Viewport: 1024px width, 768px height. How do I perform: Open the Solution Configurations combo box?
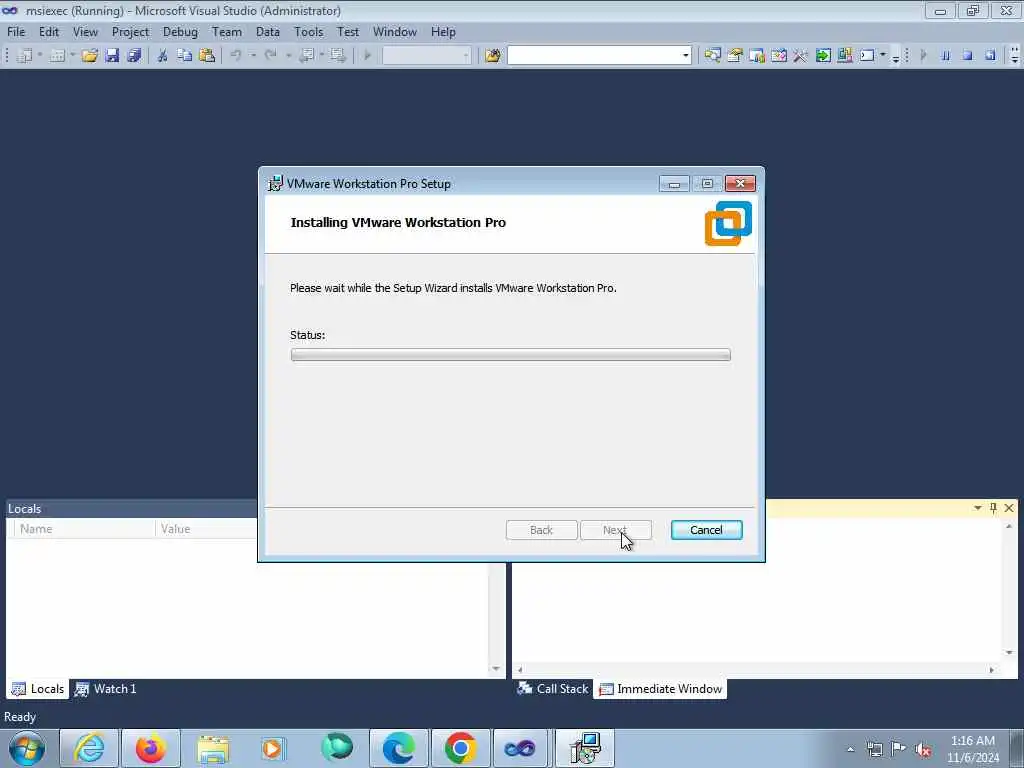[426, 56]
